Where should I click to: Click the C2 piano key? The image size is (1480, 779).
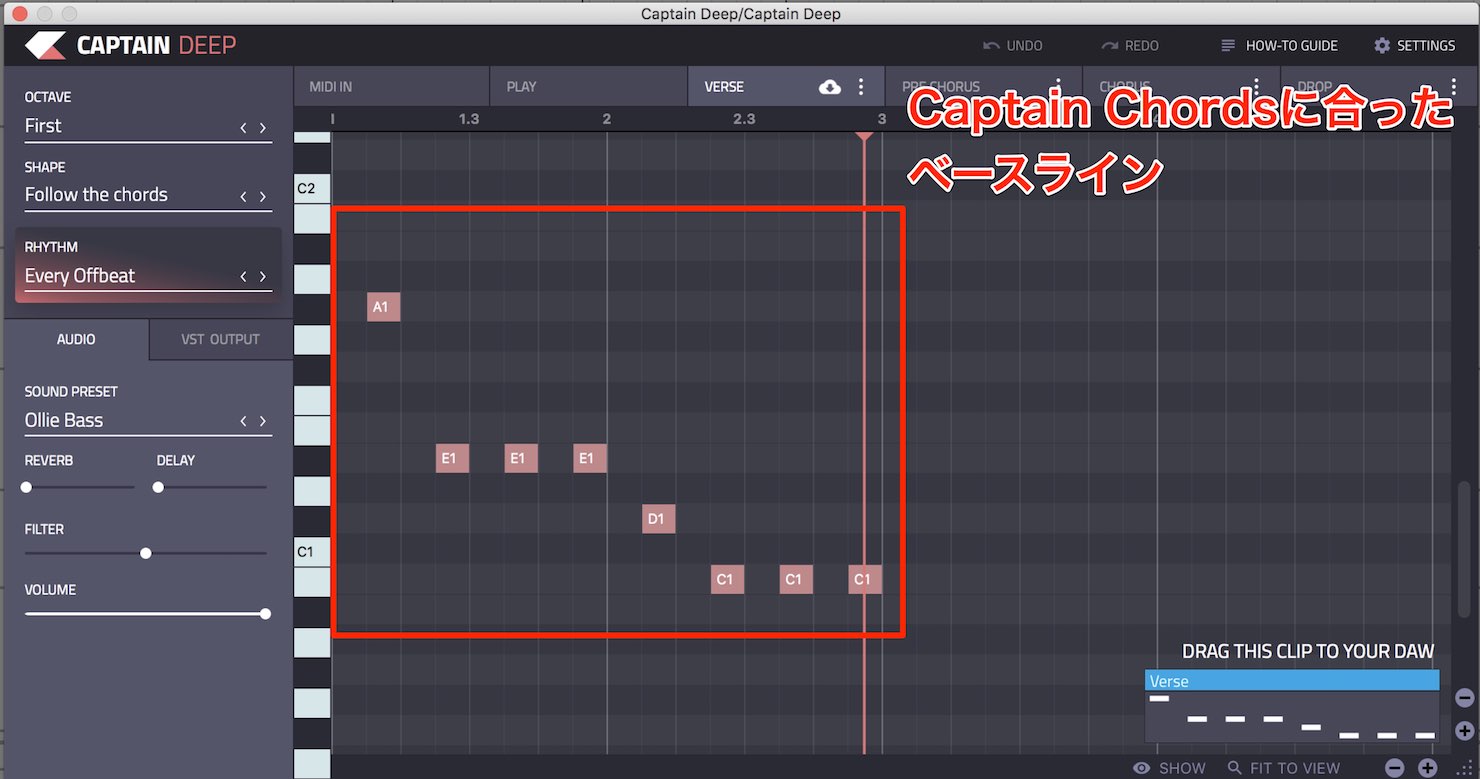(x=312, y=188)
